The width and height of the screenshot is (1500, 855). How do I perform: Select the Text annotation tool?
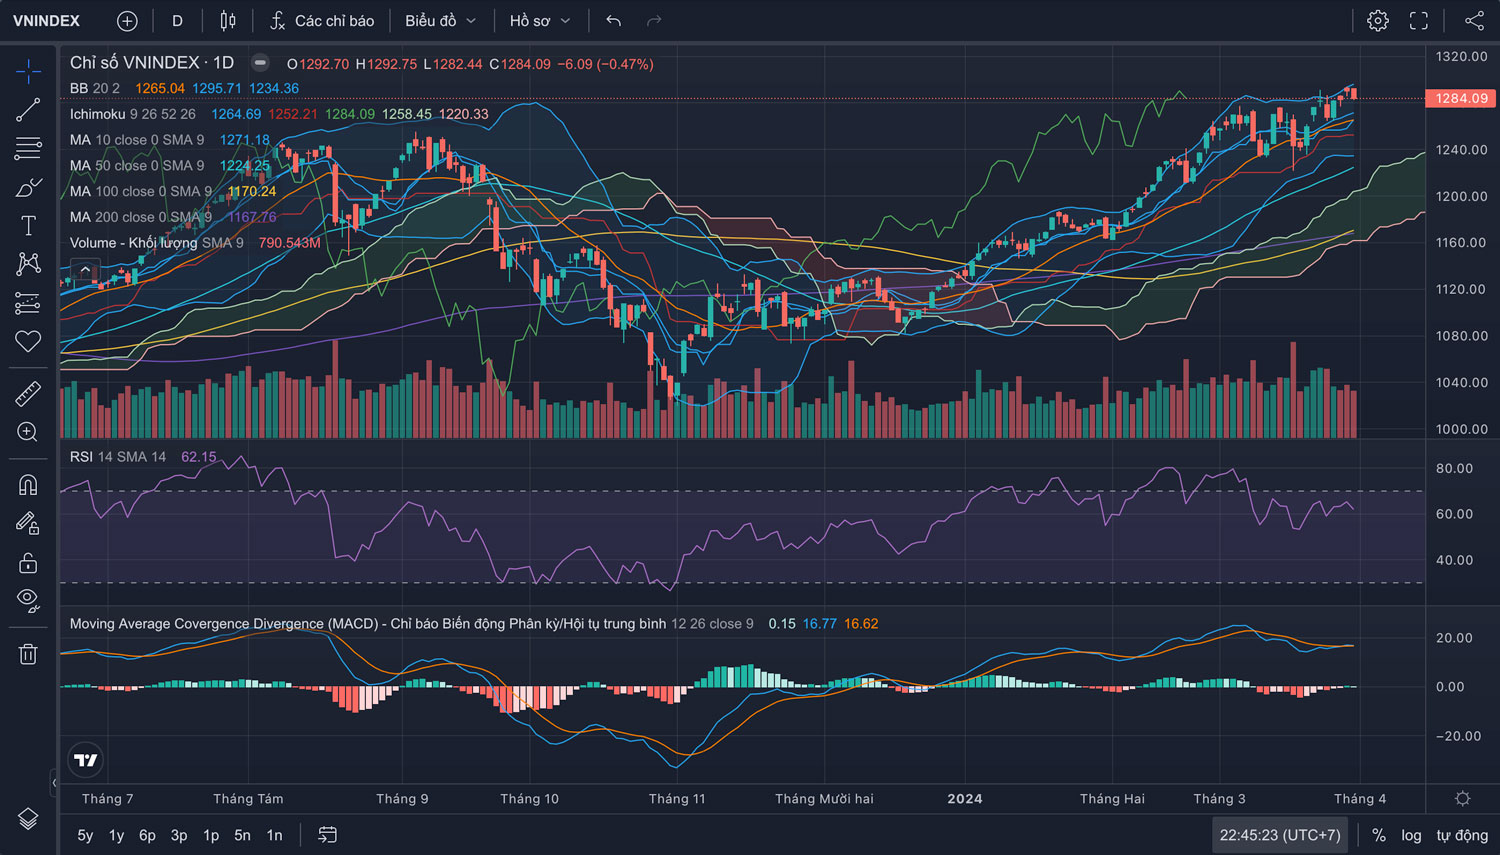[x=28, y=226]
